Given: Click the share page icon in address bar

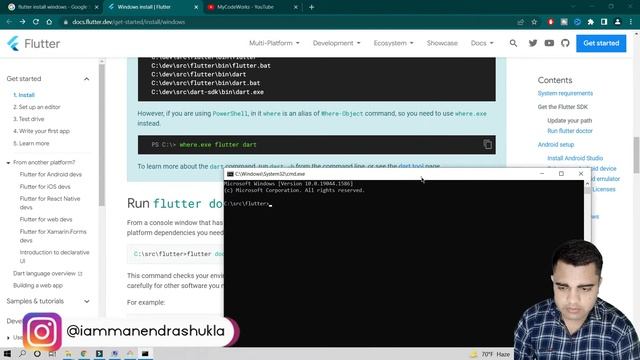Looking at the screenshot, I should 520,22.
